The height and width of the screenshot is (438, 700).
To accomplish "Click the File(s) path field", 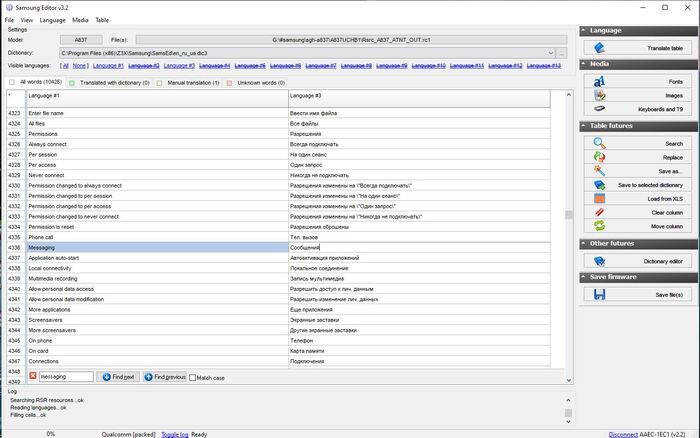I will [x=351, y=40].
